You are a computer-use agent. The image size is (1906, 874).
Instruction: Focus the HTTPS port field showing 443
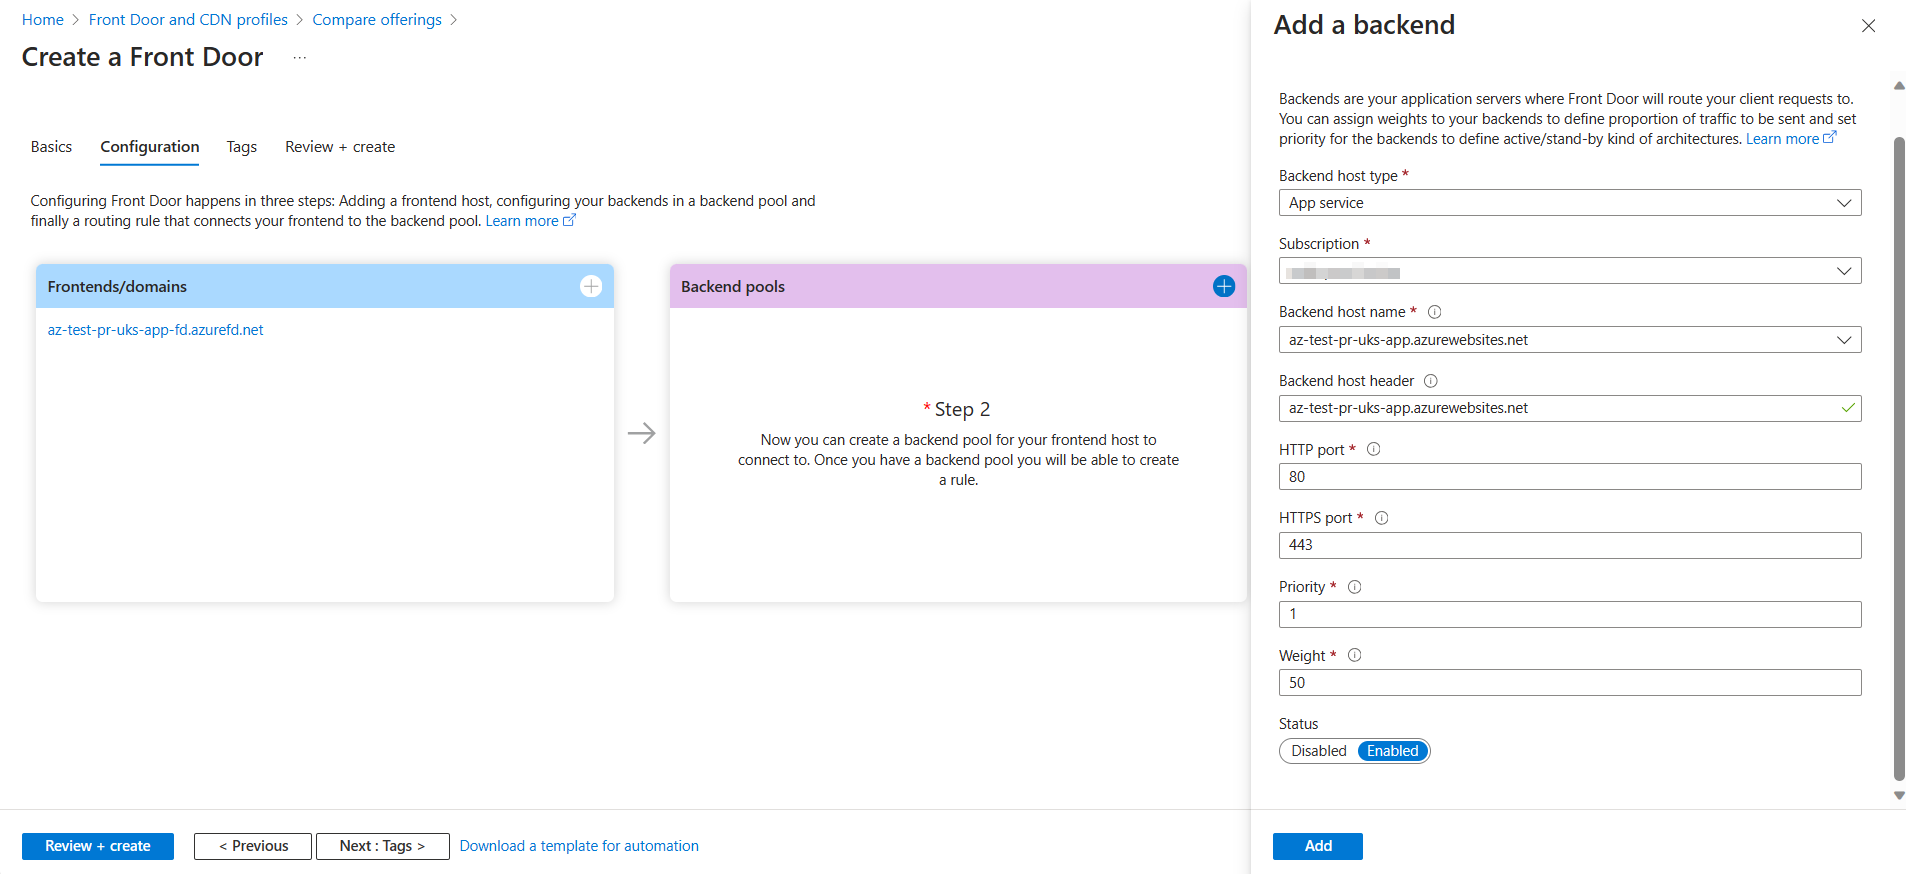pyautogui.click(x=1569, y=545)
